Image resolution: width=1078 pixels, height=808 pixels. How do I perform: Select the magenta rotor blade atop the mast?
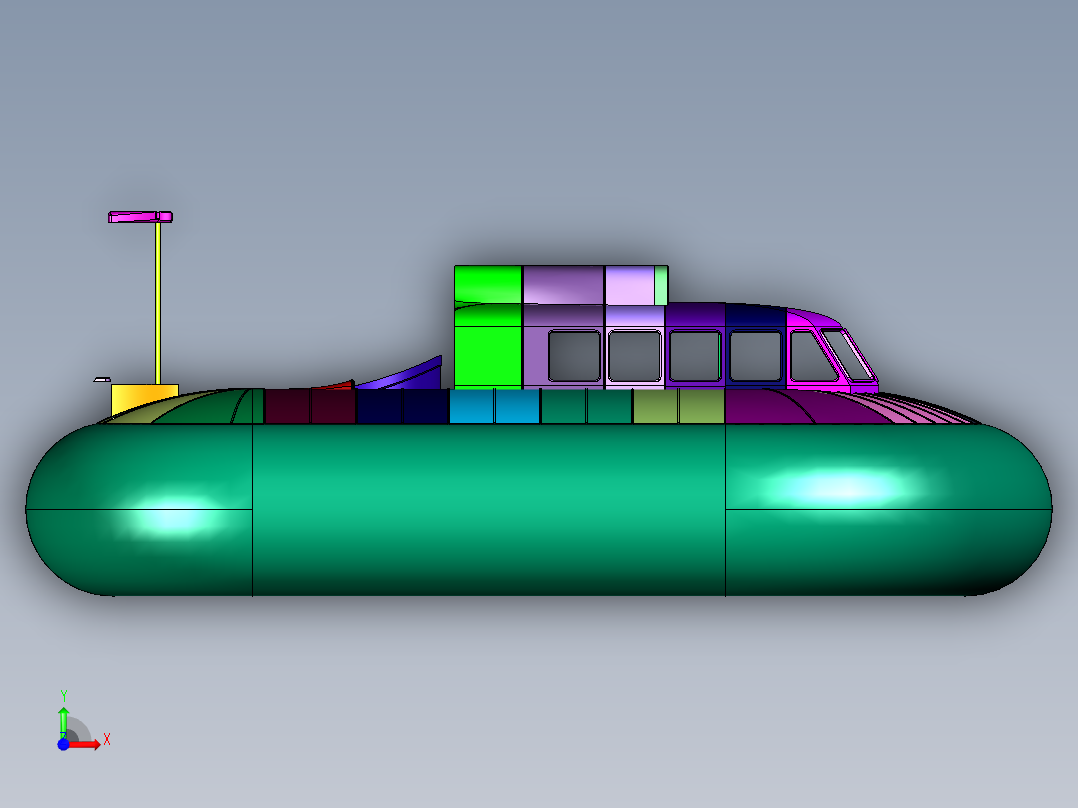click(x=140, y=217)
